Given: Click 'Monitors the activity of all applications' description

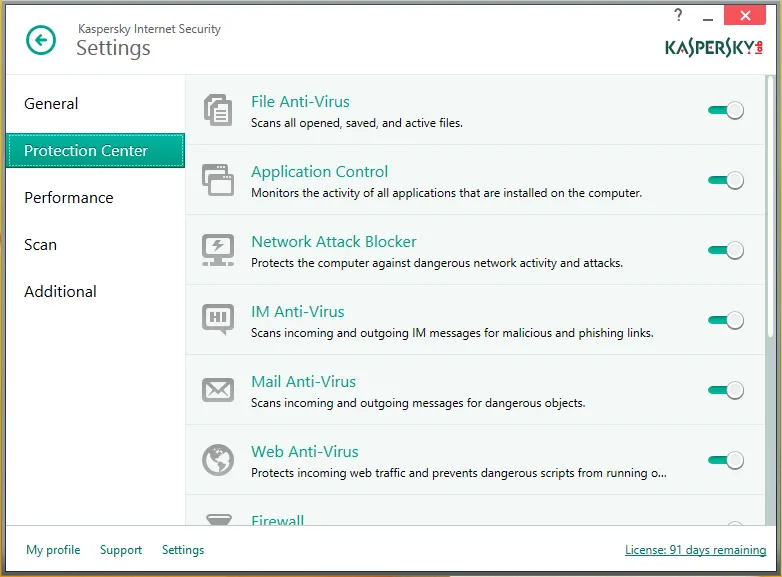Looking at the screenshot, I should [x=446, y=193].
